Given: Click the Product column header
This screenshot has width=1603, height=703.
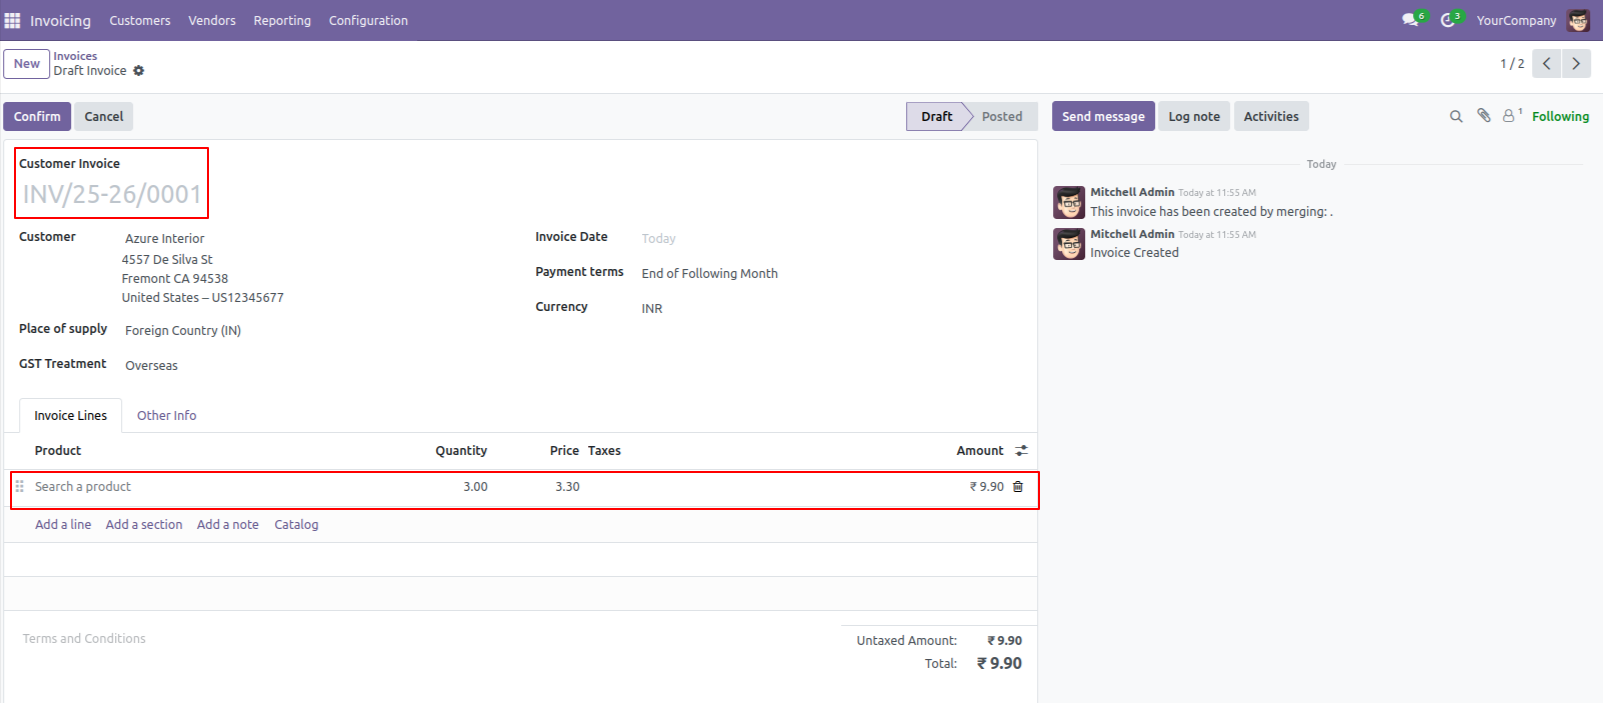Looking at the screenshot, I should click(x=58, y=451).
